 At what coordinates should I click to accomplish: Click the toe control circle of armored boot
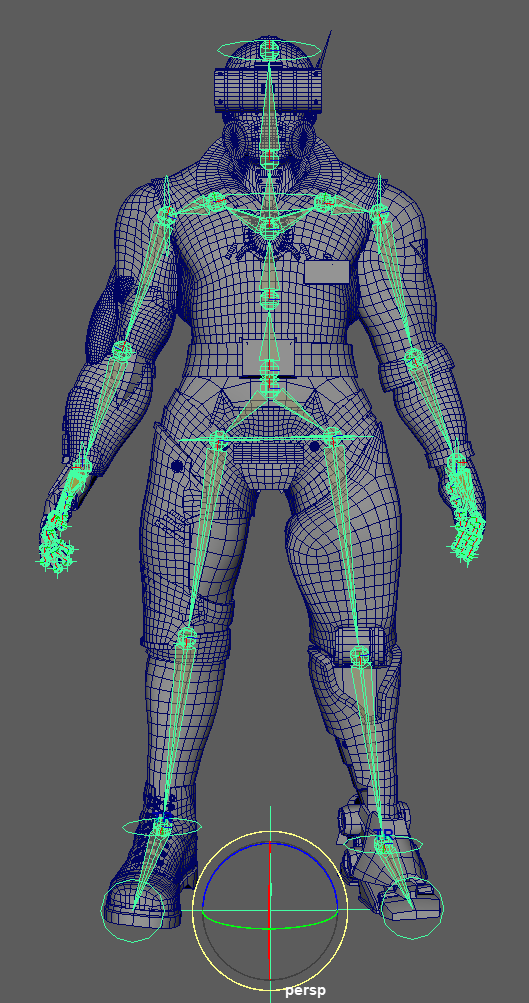click(412, 907)
